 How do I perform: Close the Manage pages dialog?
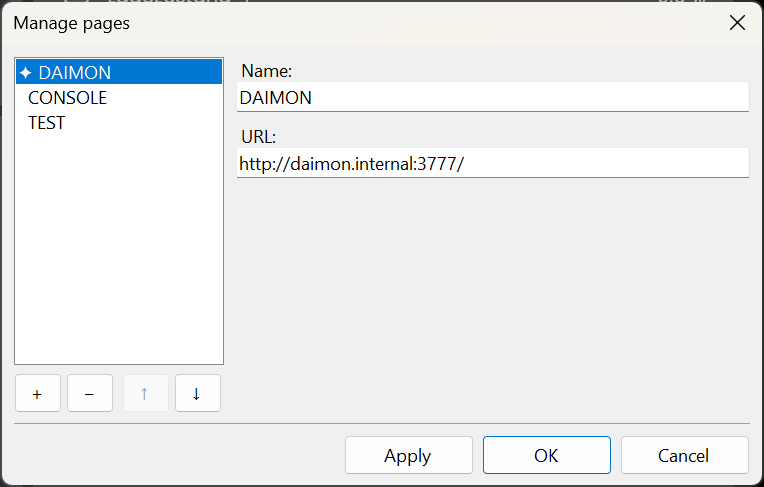(x=737, y=22)
